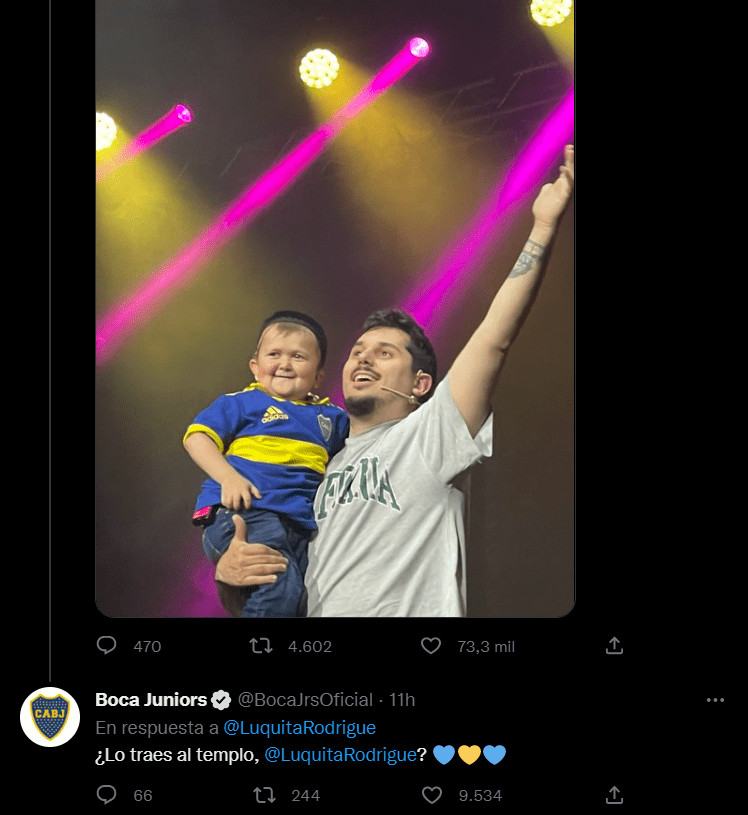
Task: Open the @BocaJrsOficial handle link
Action: 305,700
